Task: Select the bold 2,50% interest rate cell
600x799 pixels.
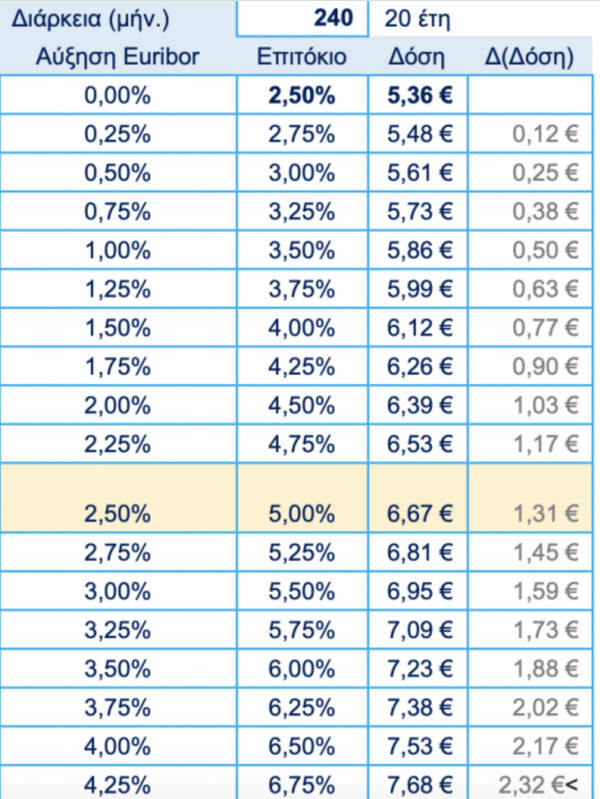Action: [301, 96]
